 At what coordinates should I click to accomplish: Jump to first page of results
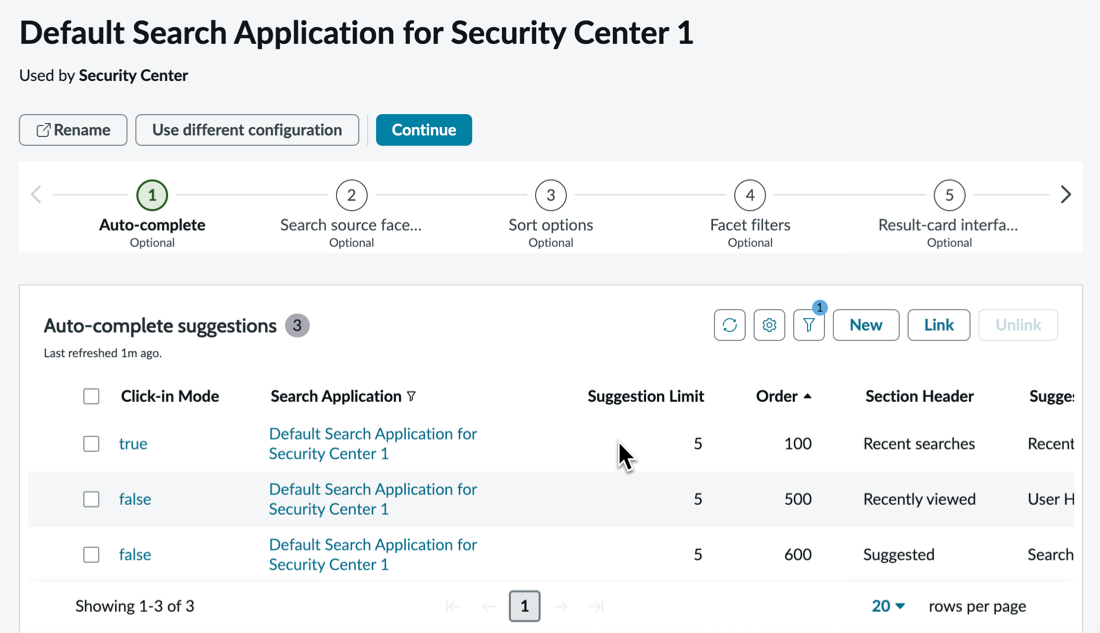453,606
